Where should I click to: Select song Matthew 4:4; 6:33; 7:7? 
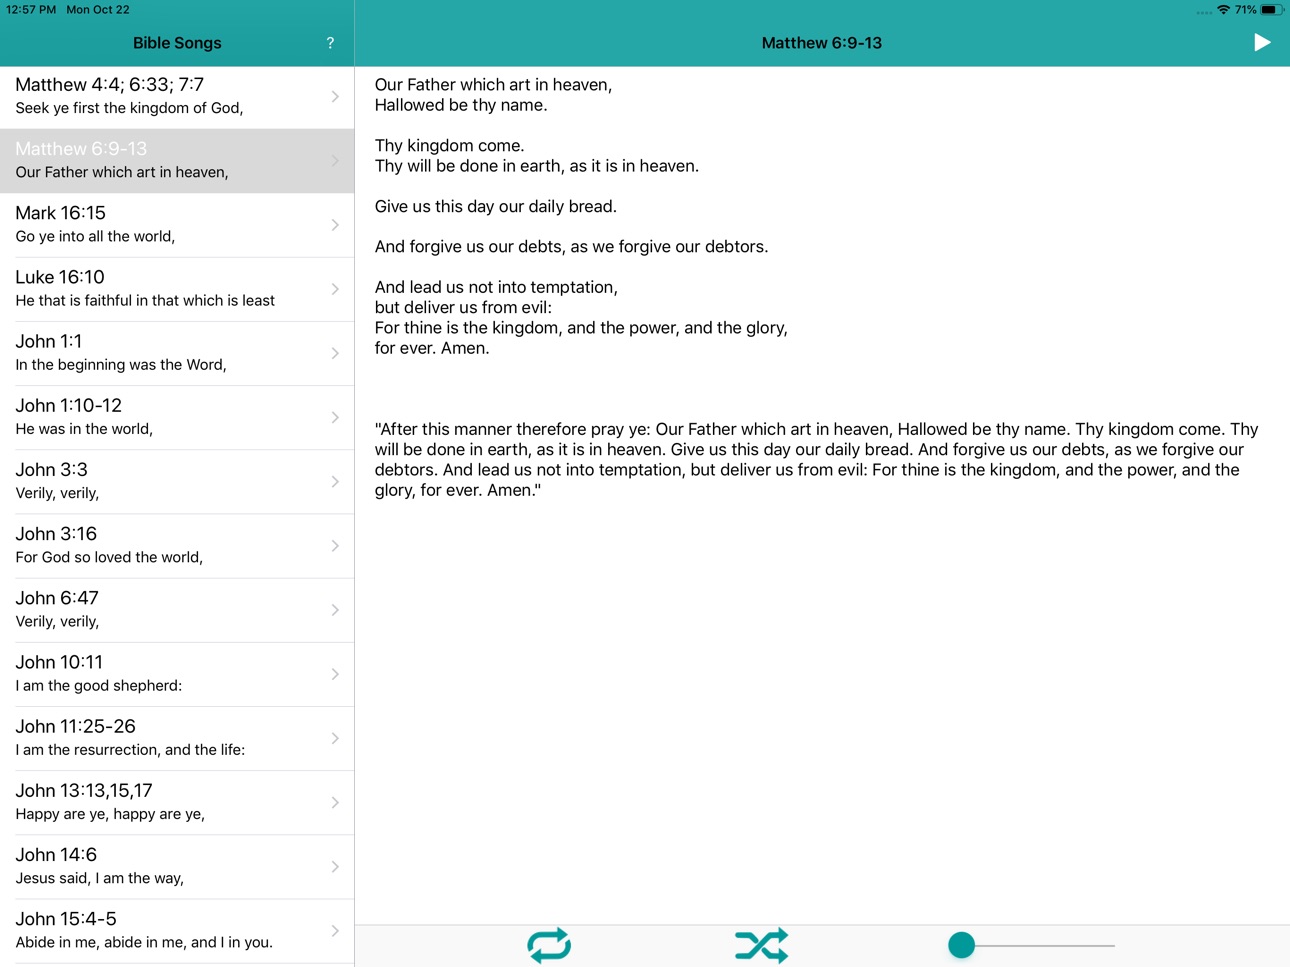(x=177, y=96)
